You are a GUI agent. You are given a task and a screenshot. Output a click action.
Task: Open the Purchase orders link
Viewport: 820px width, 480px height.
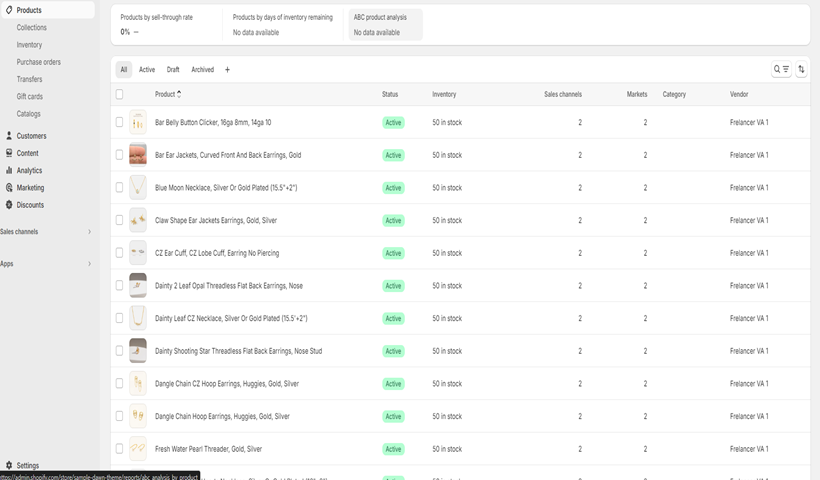point(39,62)
